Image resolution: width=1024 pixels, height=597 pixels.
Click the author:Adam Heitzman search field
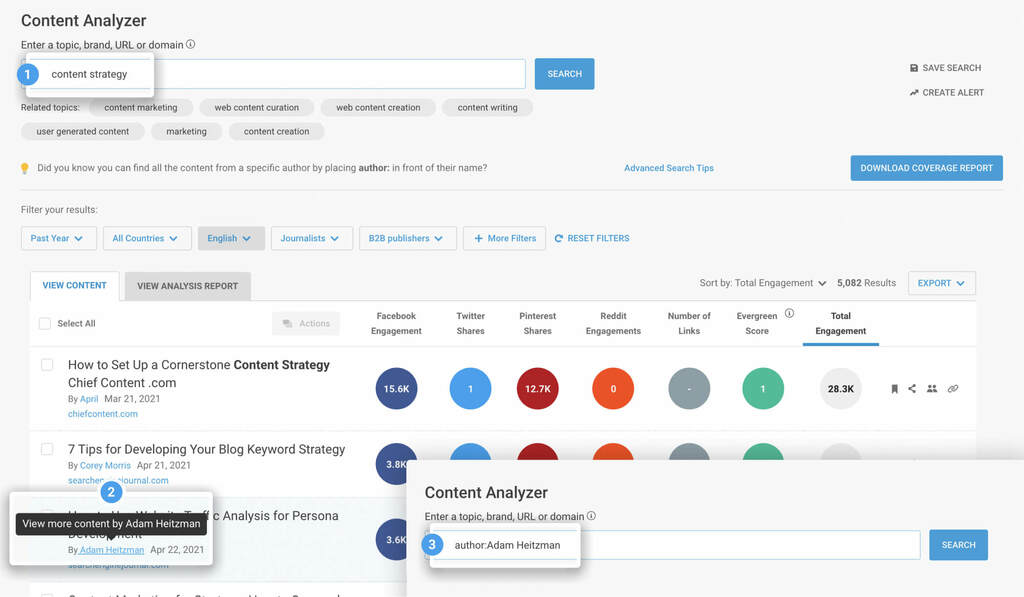[700, 545]
